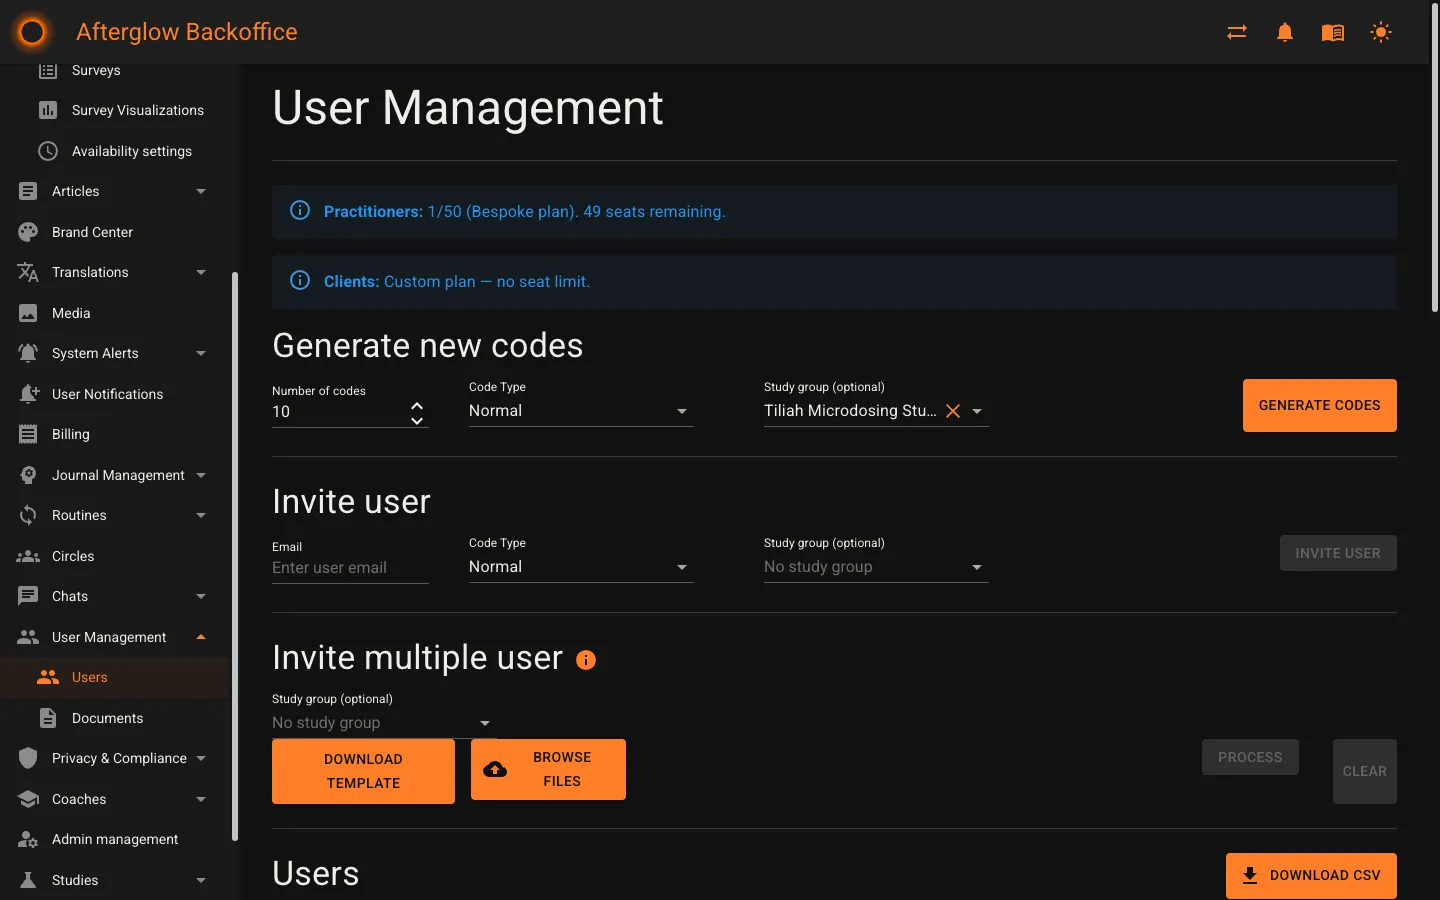Click Download Template button
The height and width of the screenshot is (900, 1440).
coord(363,771)
